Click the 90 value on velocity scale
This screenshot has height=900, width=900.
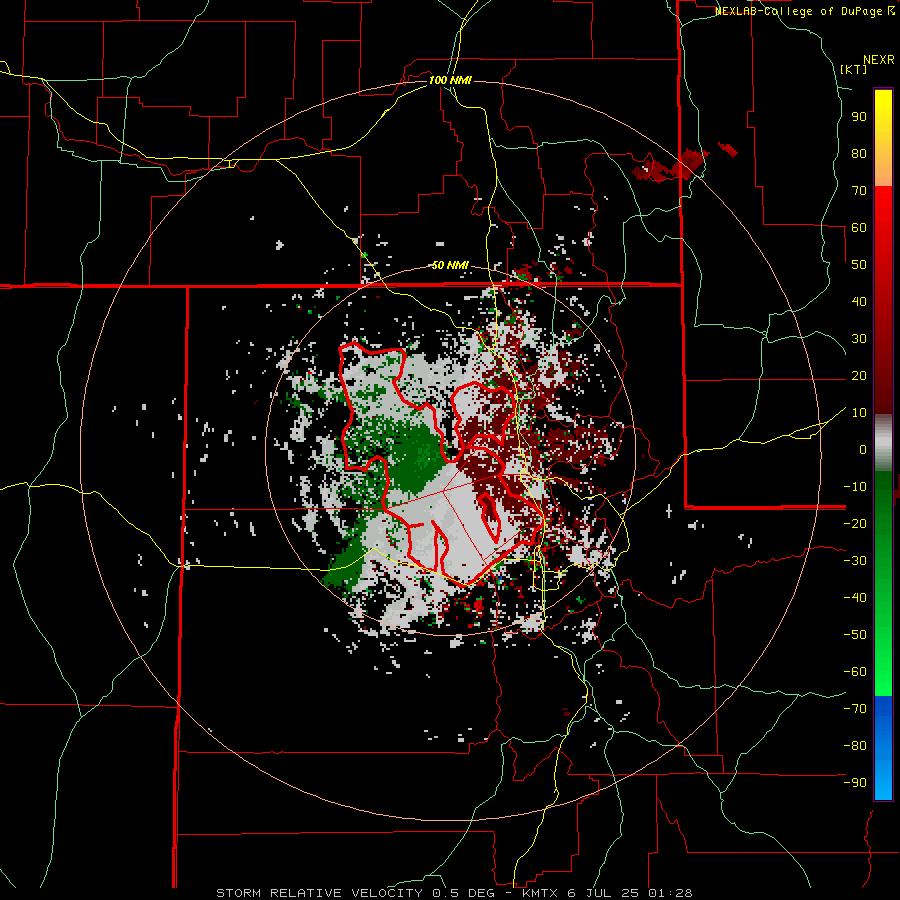(859, 117)
